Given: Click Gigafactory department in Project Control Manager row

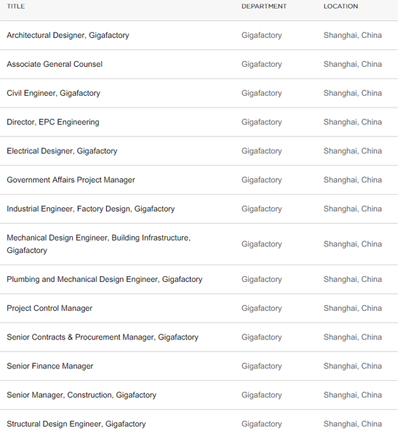Looking at the screenshot, I should tap(262, 308).
